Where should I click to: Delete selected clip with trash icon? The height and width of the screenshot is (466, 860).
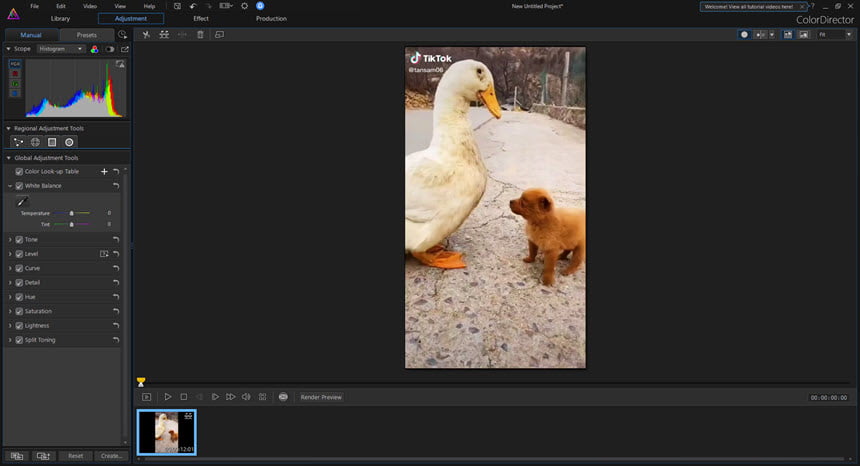(x=200, y=35)
